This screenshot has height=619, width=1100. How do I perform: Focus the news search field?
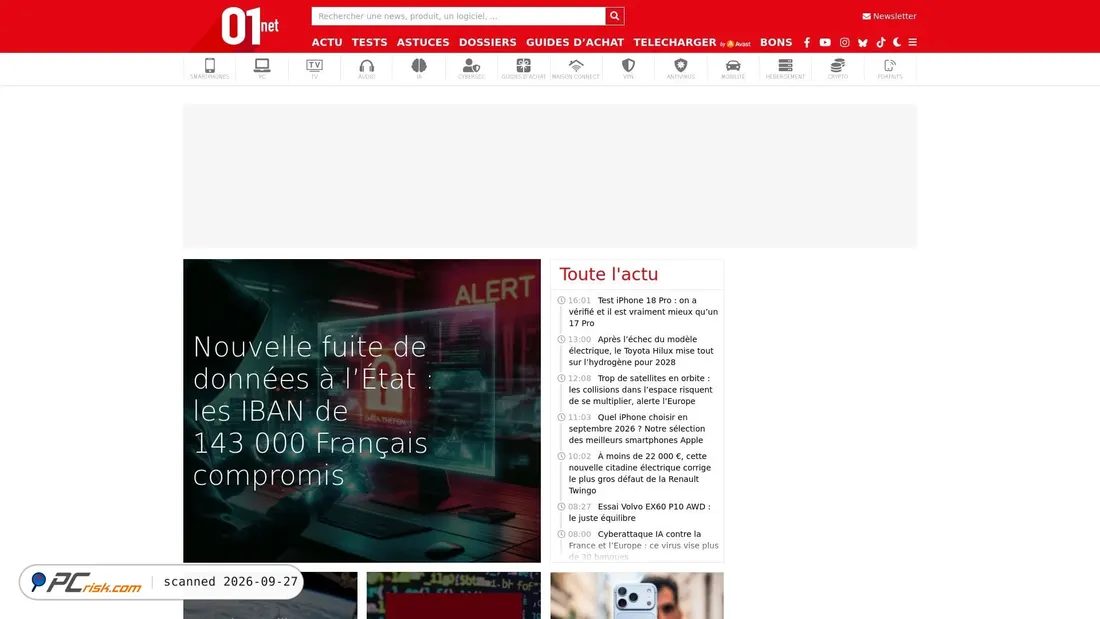[x=458, y=16]
